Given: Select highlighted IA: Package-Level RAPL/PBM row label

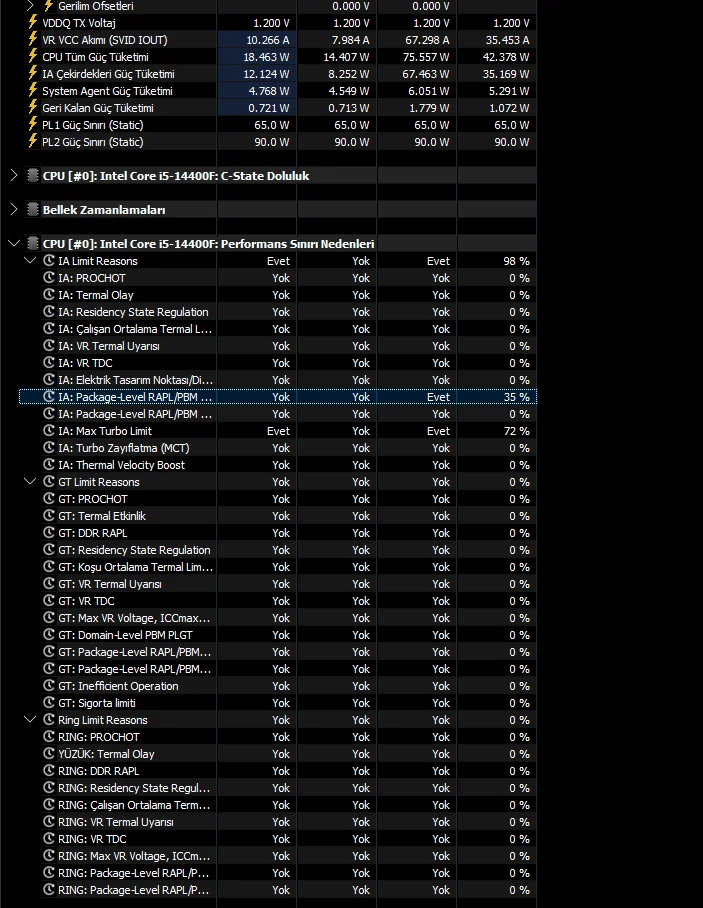Looking at the screenshot, I should 135,397.
